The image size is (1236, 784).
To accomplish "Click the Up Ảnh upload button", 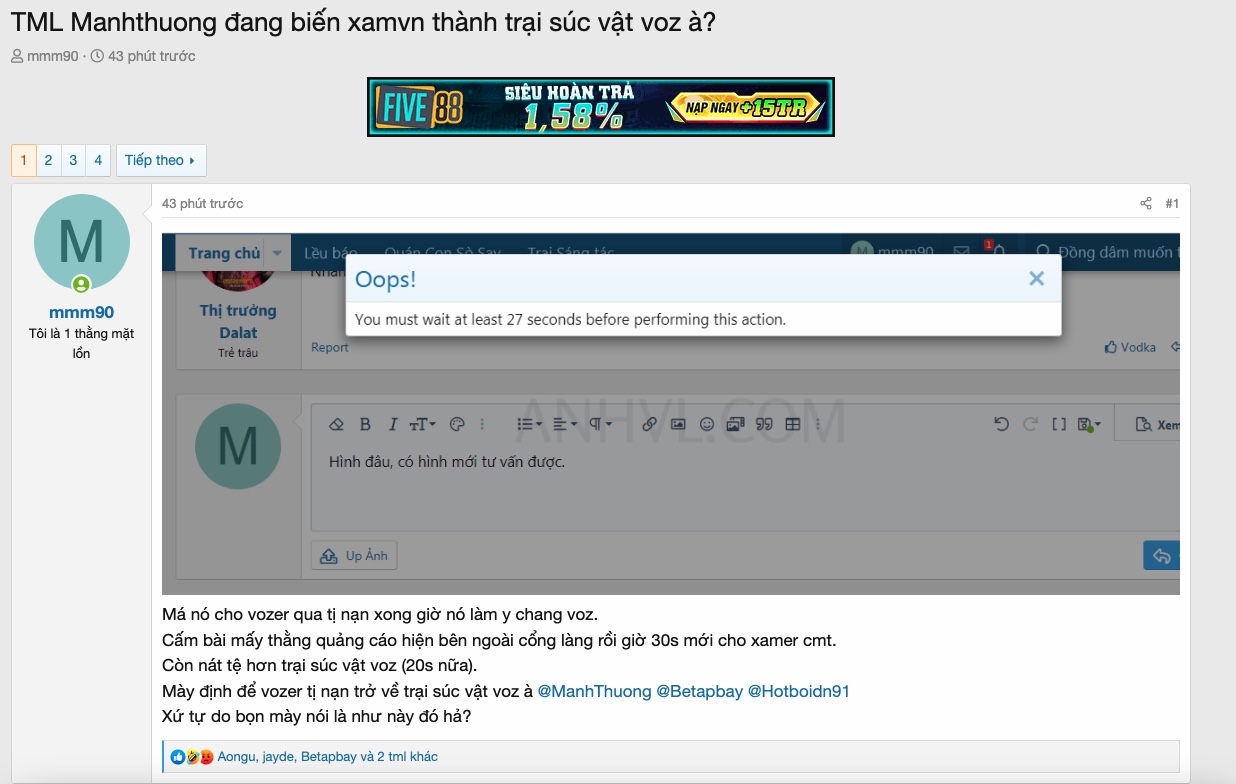I will click(x=352, y=555).
